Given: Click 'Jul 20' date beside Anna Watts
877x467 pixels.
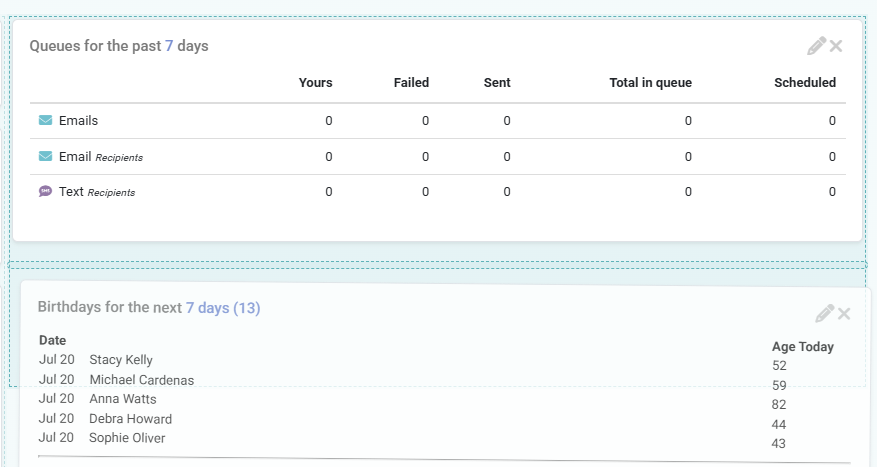Looking at the screenshot, I should tap(56, 399).
